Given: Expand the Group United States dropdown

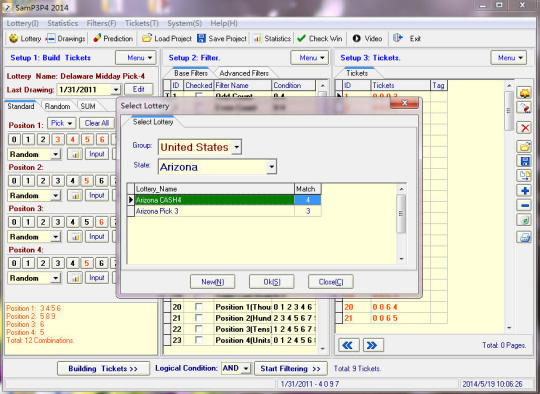Looking at the screenshot, I should [x=237, y=147].
